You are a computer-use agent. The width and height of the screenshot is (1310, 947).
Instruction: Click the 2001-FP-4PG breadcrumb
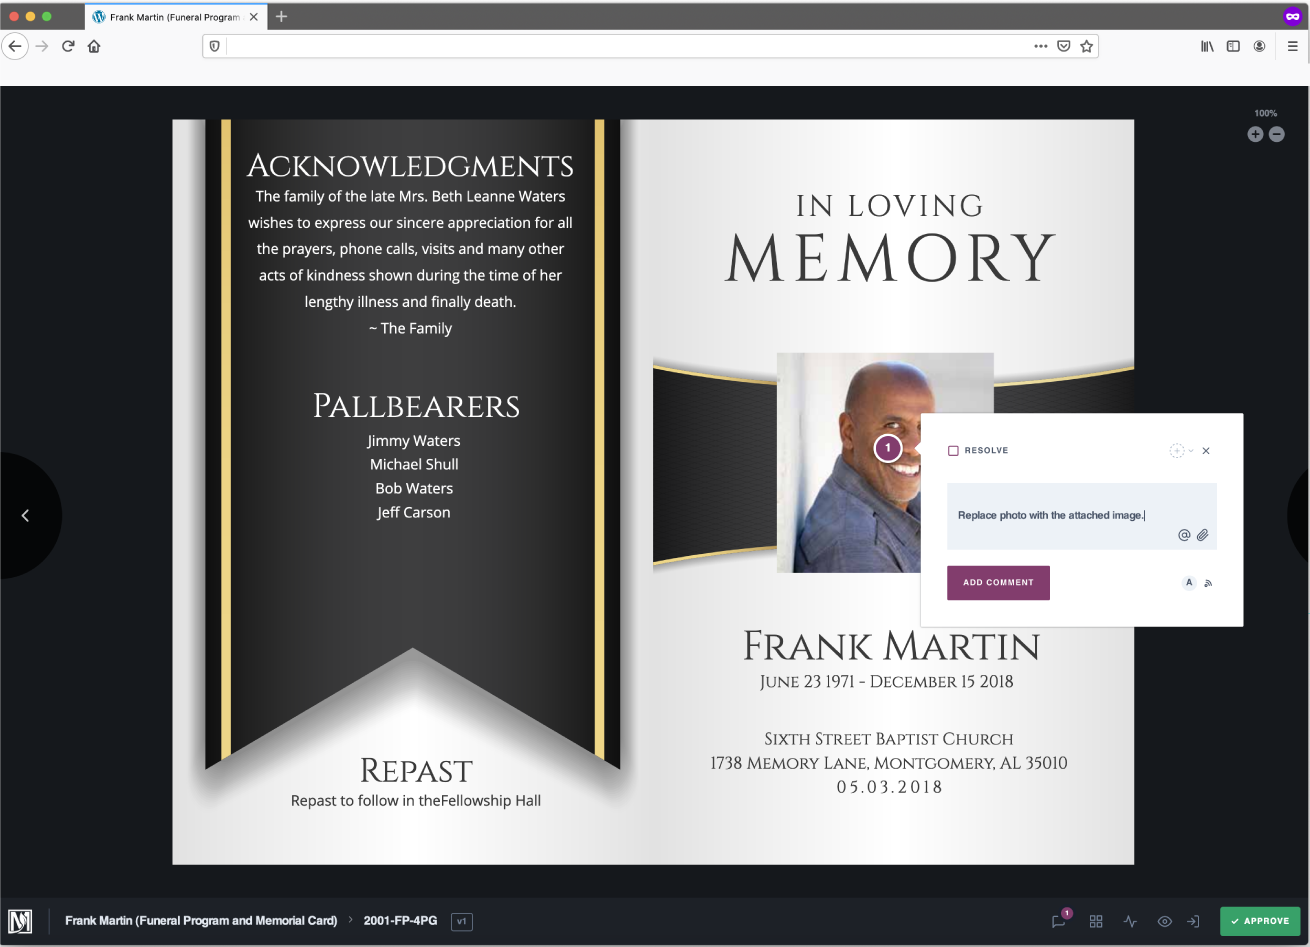pyautogui.click(x=400, y=921)
